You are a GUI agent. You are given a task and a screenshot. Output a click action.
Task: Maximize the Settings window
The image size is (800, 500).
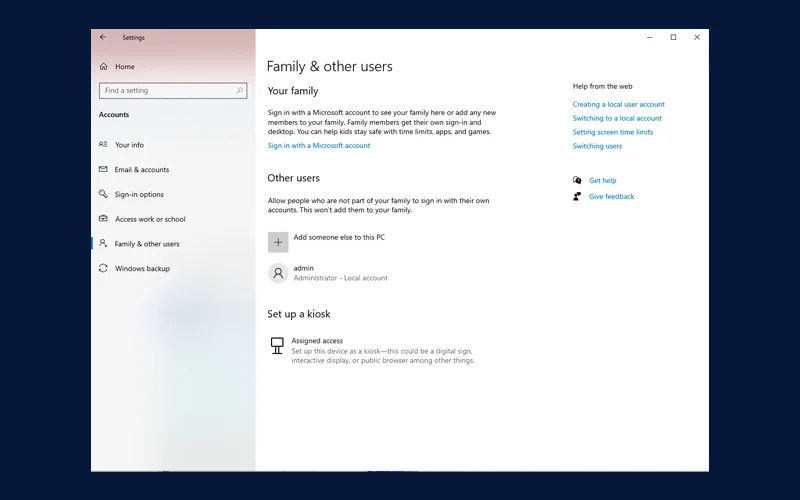point(673,37)
